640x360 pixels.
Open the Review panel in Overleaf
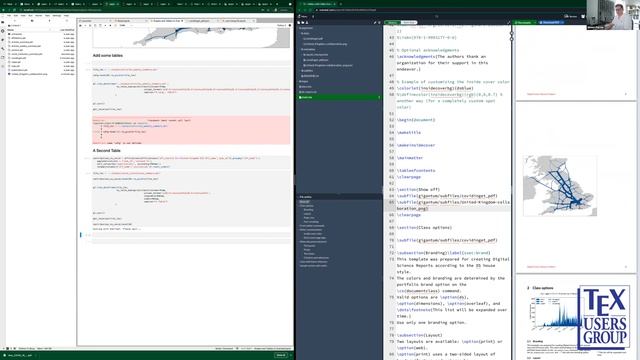coord(571,16)
